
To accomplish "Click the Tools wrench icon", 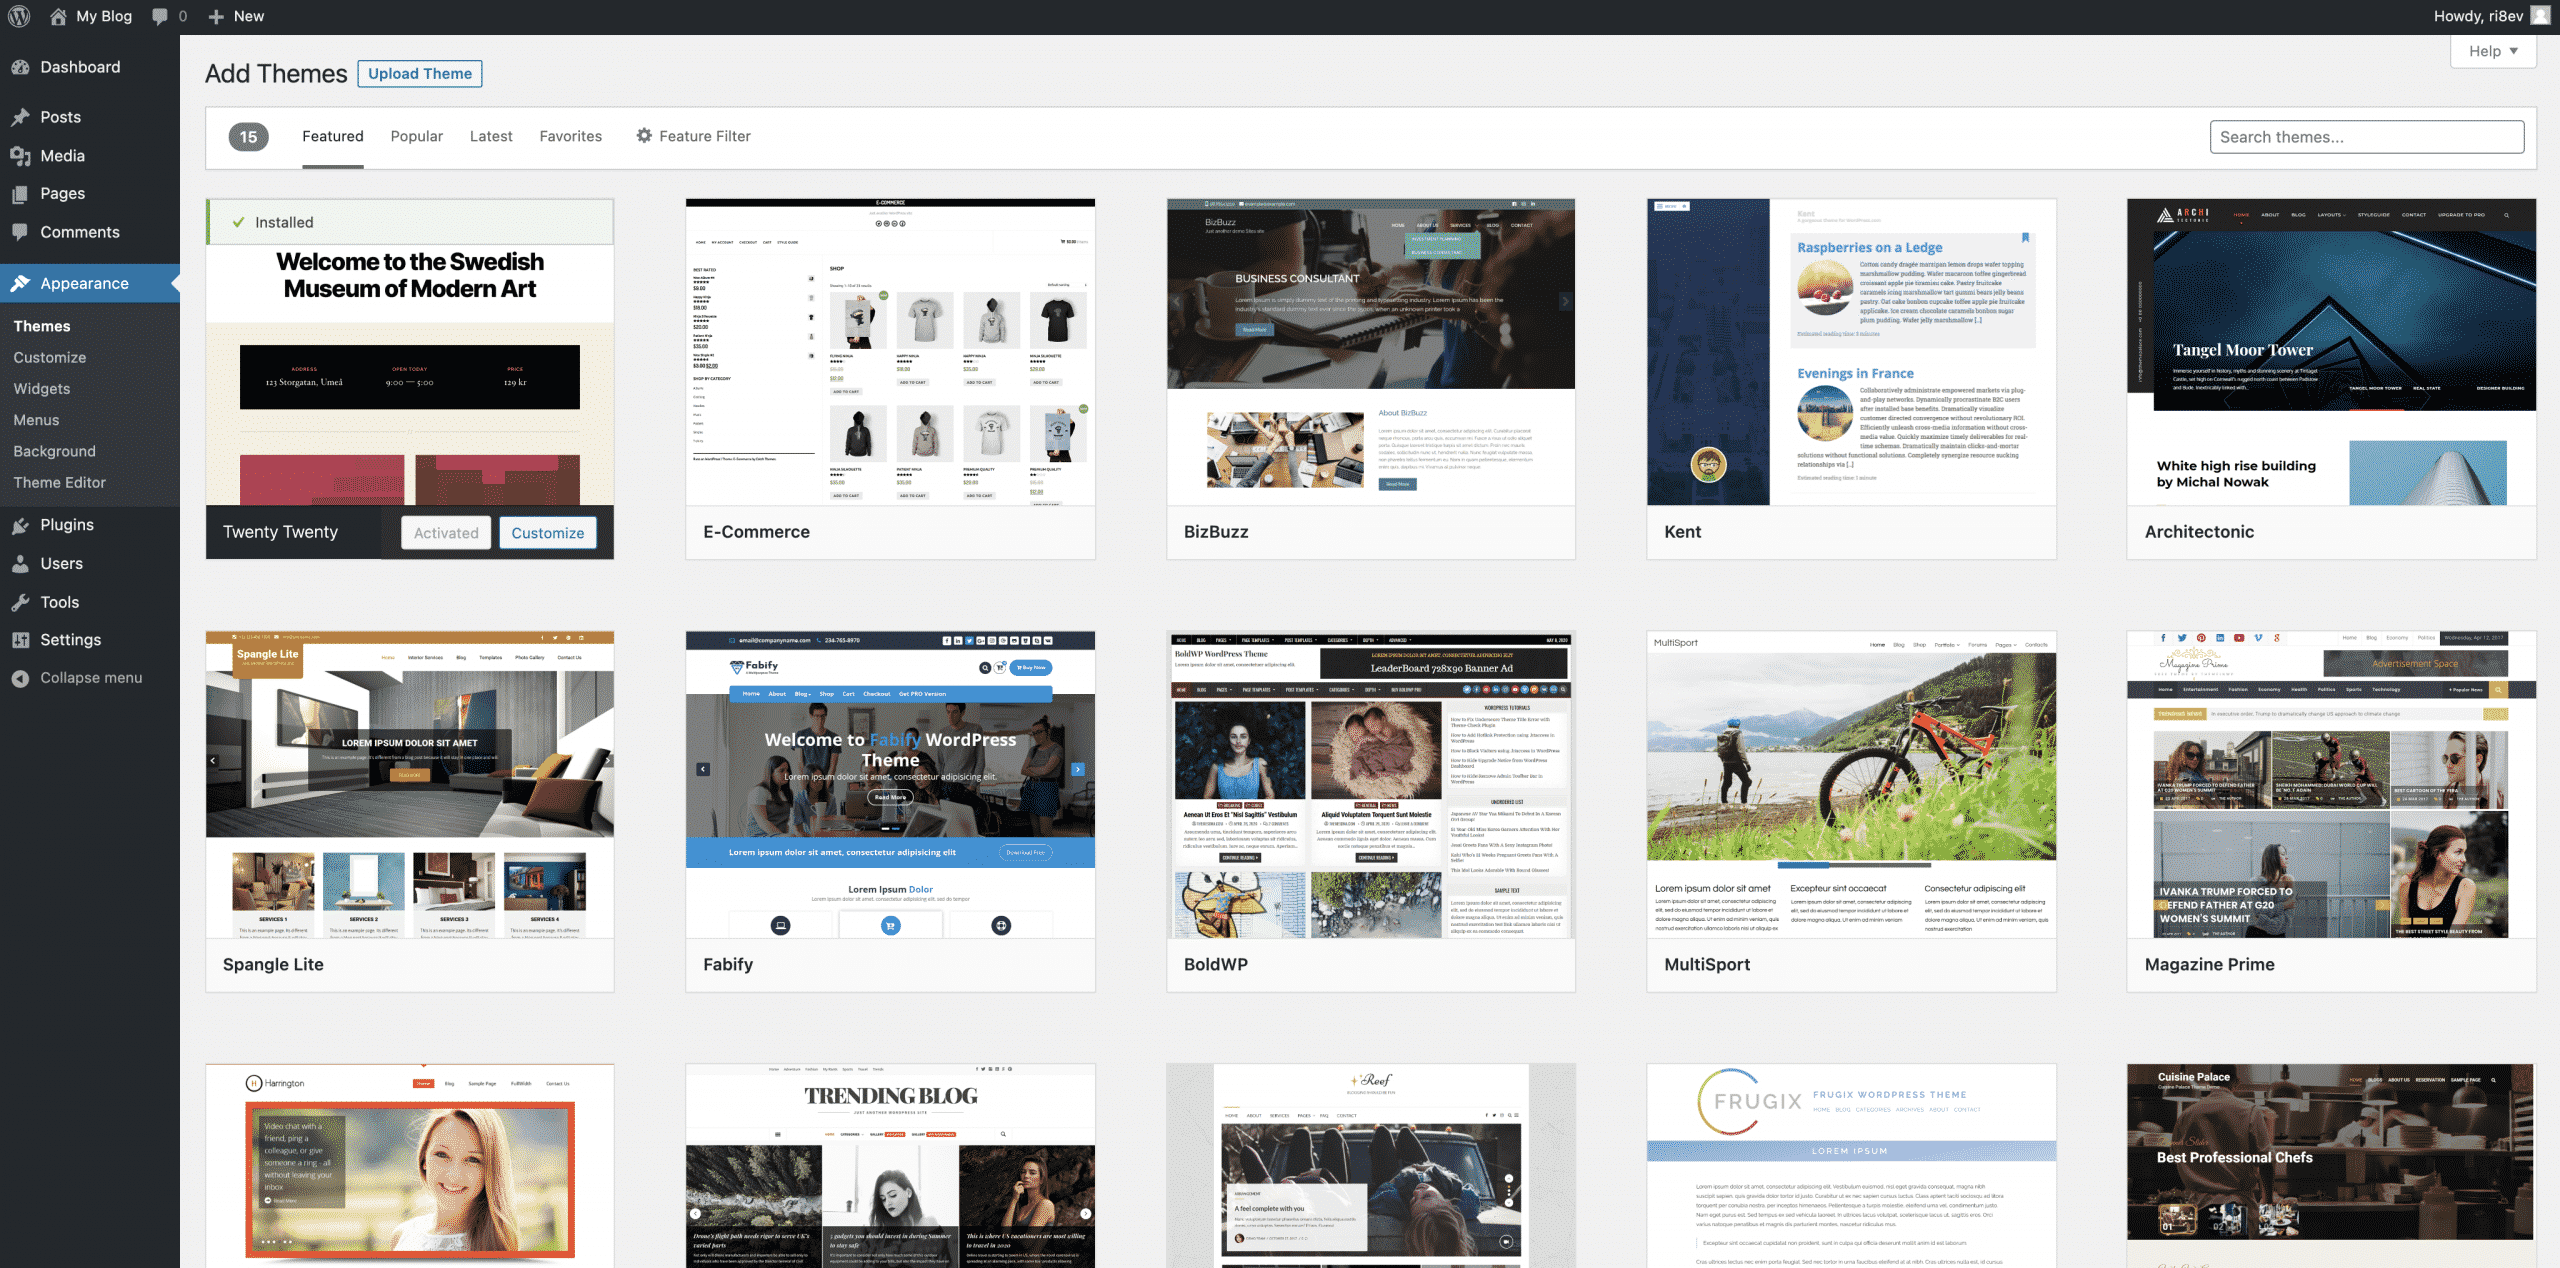I will 20,602.
